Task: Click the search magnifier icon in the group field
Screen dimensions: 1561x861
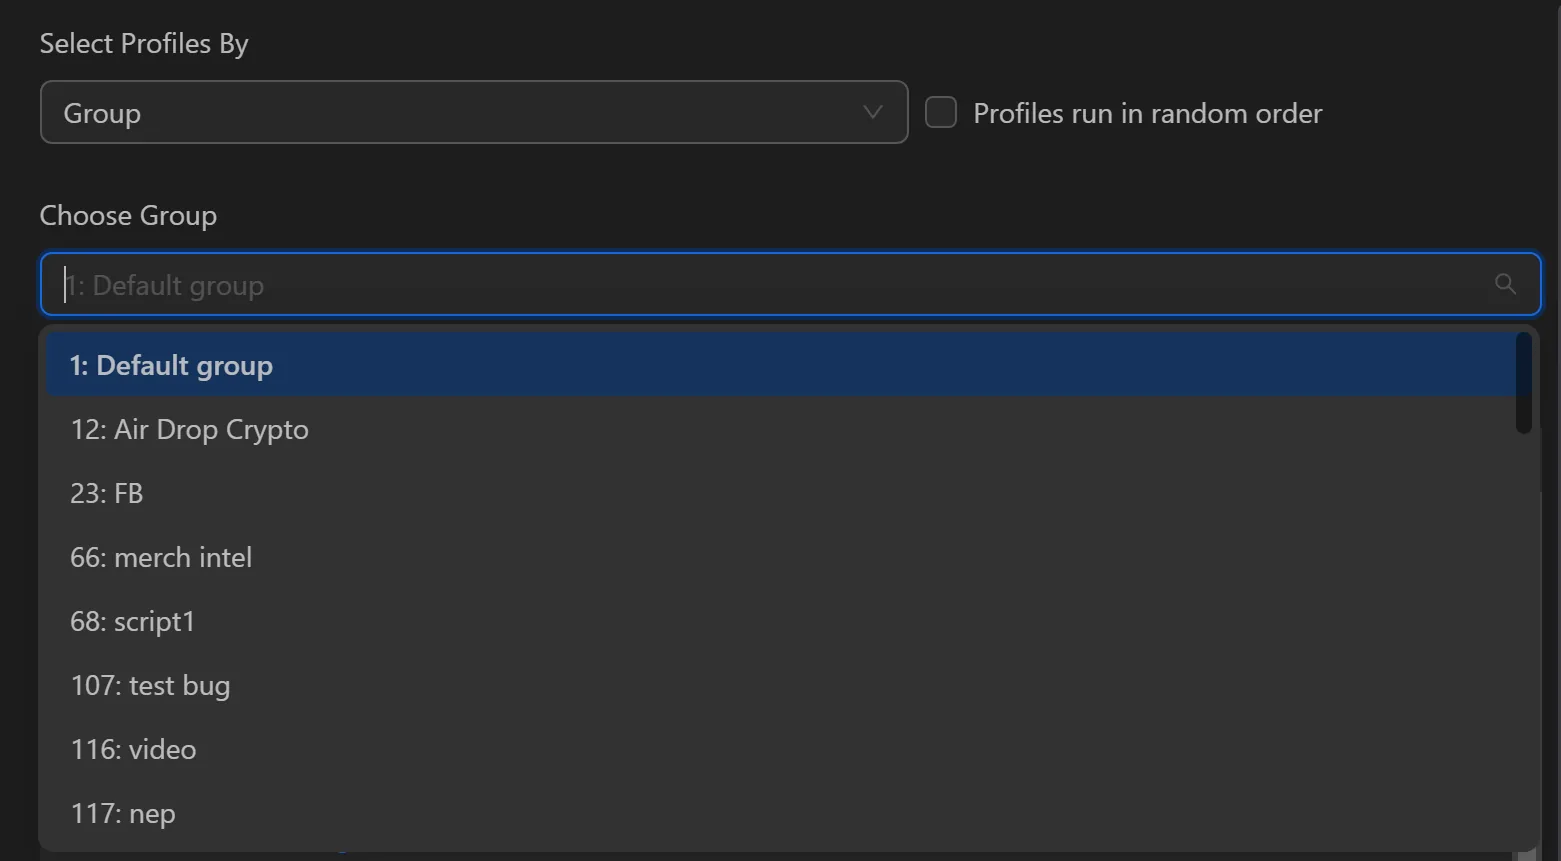Action: click(1505, 284)
